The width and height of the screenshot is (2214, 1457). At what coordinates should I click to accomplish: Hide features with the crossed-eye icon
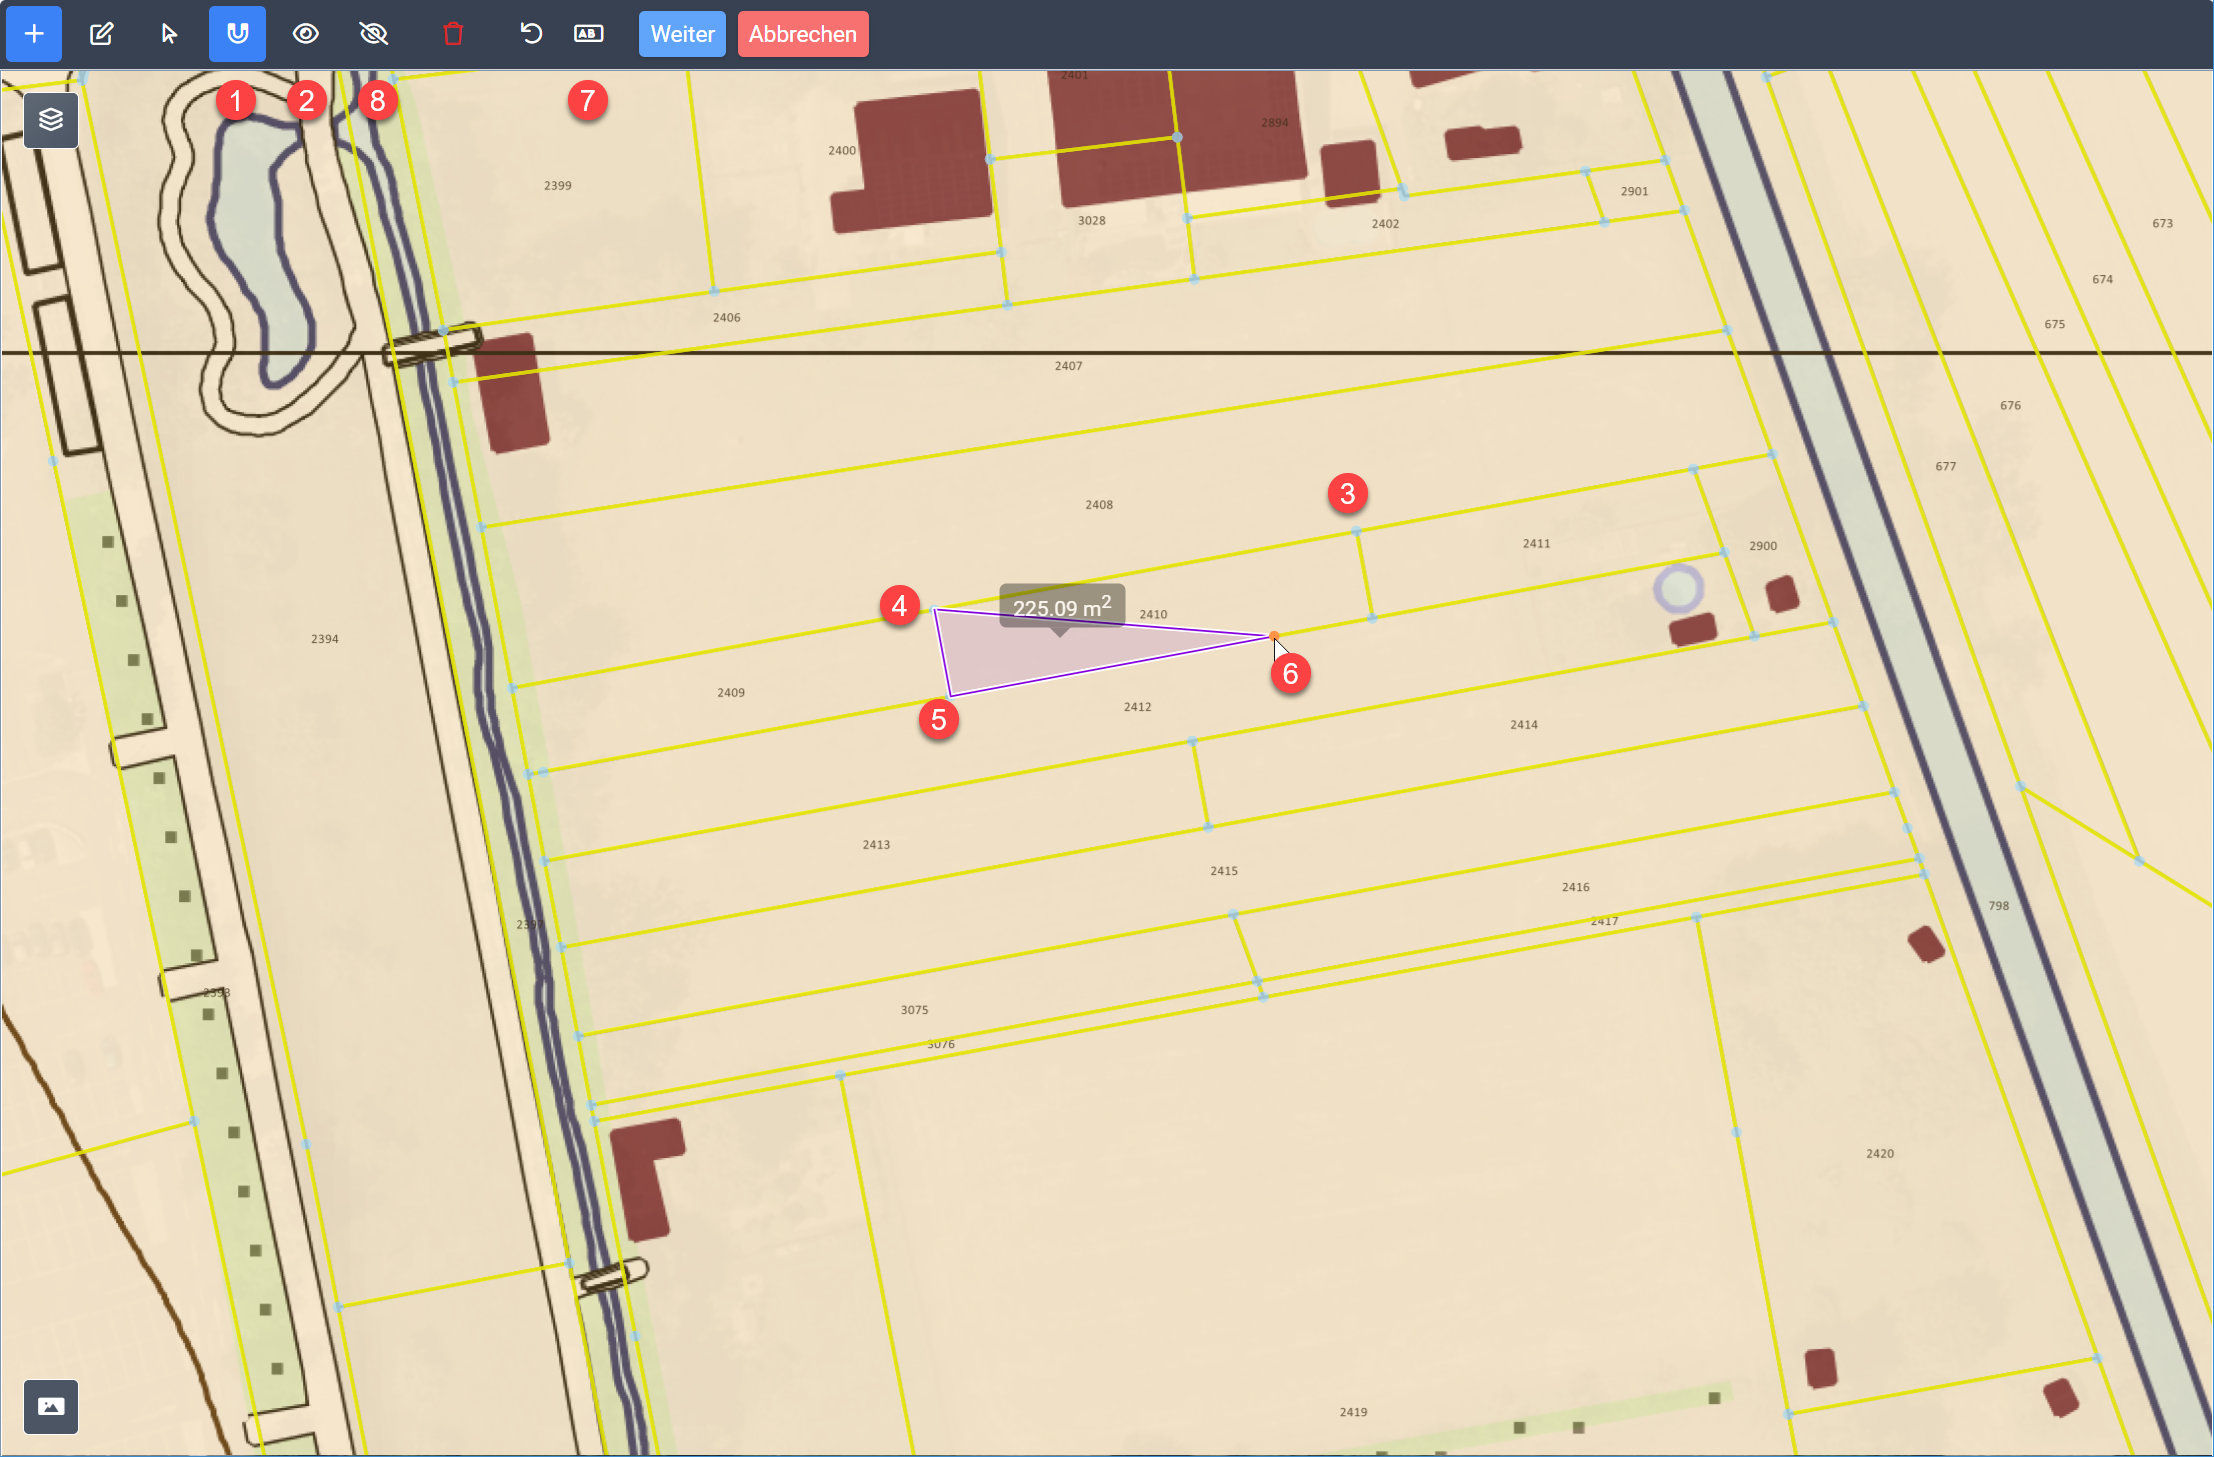point(373,34)
